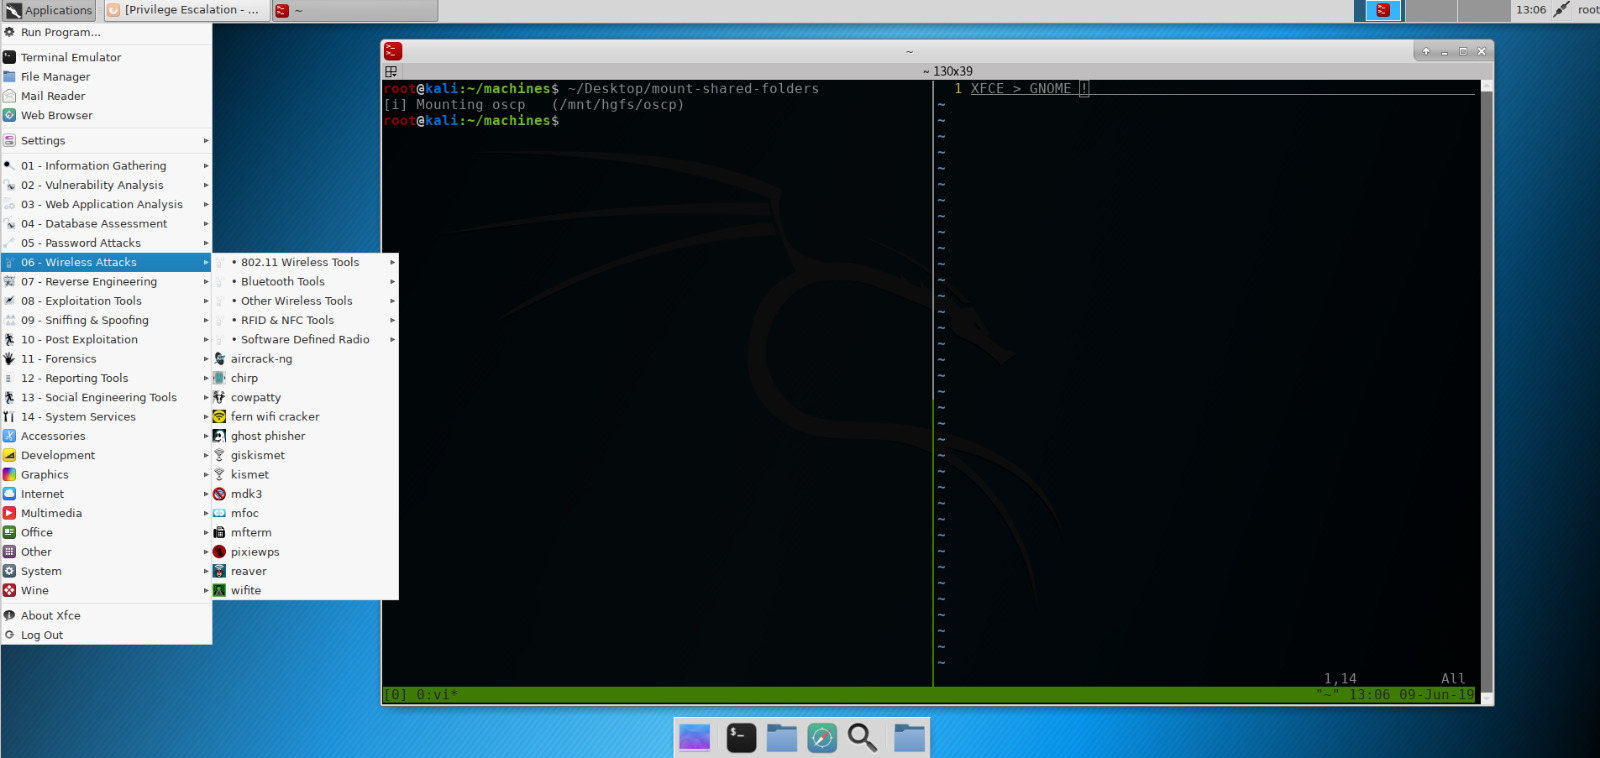Screen dimensions: 1600x758
Task: Click the network connection icon in top panel
Action: coord(1562,10)
